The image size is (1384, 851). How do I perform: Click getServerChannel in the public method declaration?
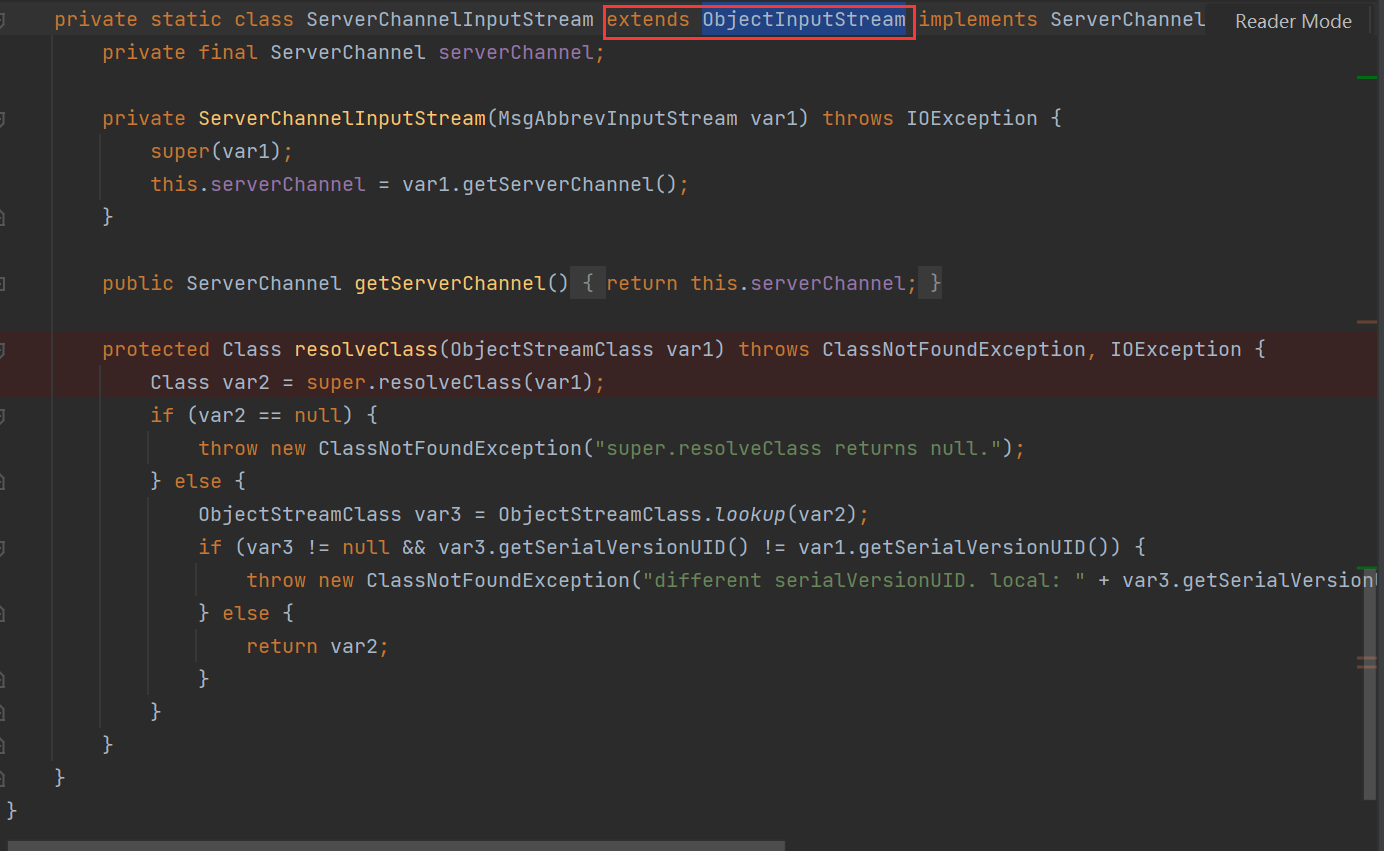451,284
